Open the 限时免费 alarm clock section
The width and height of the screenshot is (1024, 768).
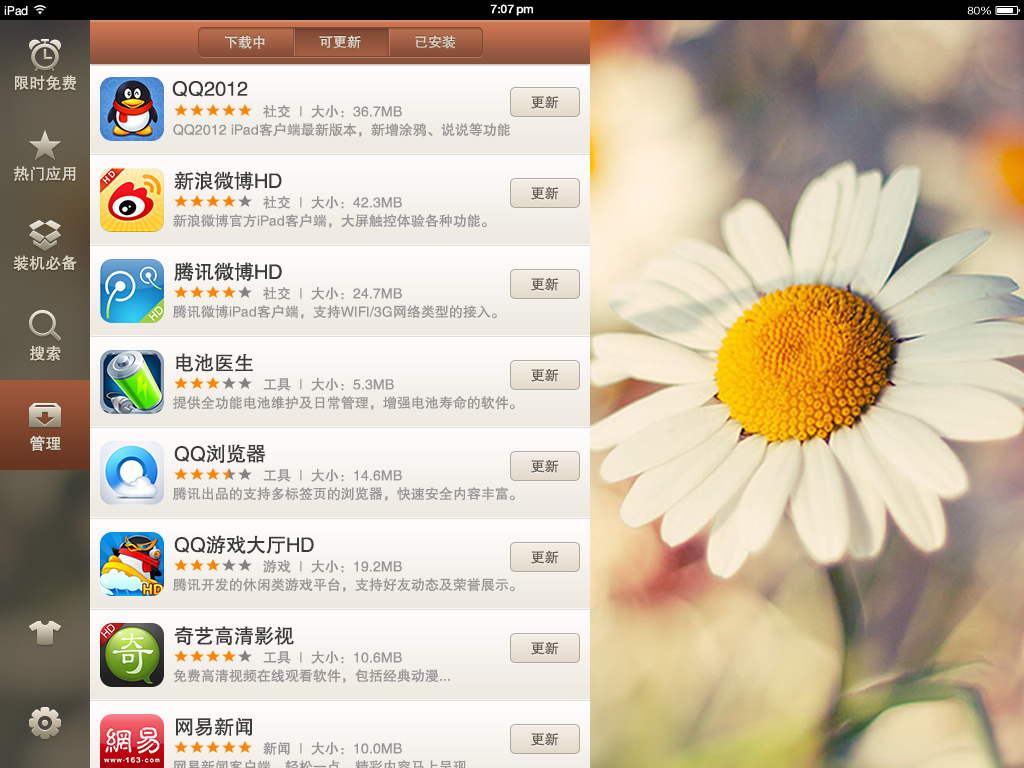(x=44, y=65)
